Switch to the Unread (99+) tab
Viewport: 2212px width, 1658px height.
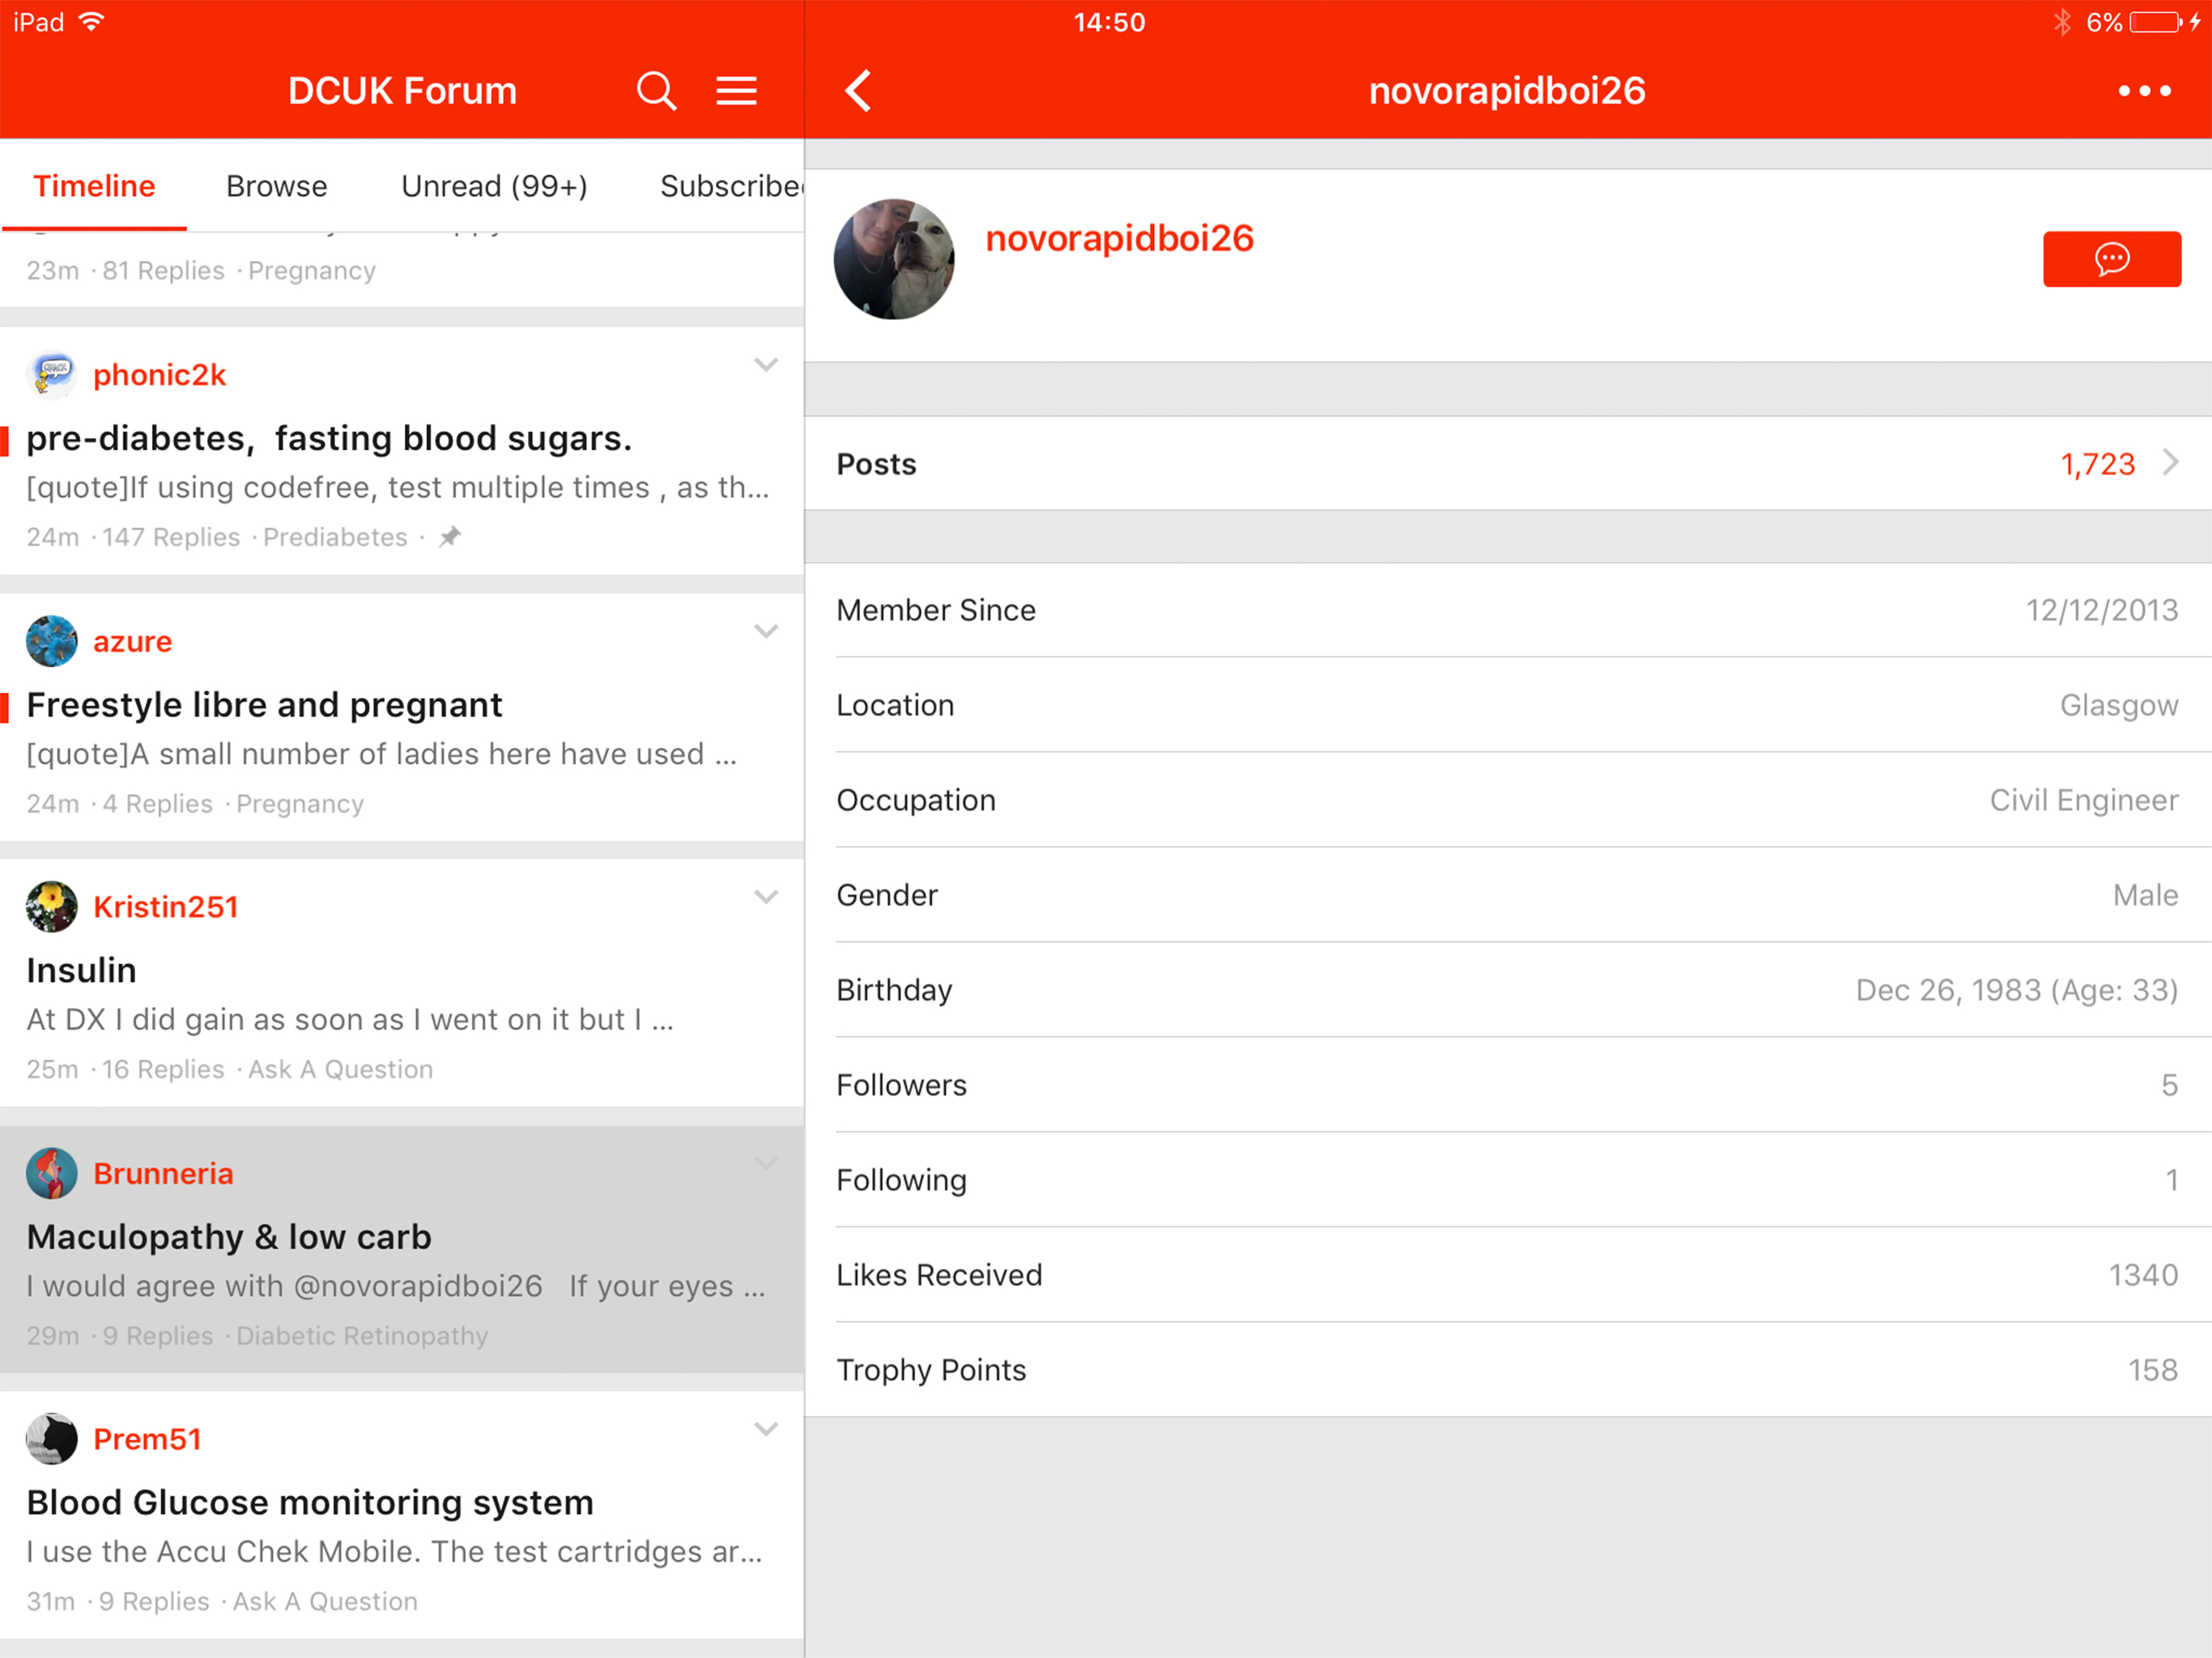[494, 186]
